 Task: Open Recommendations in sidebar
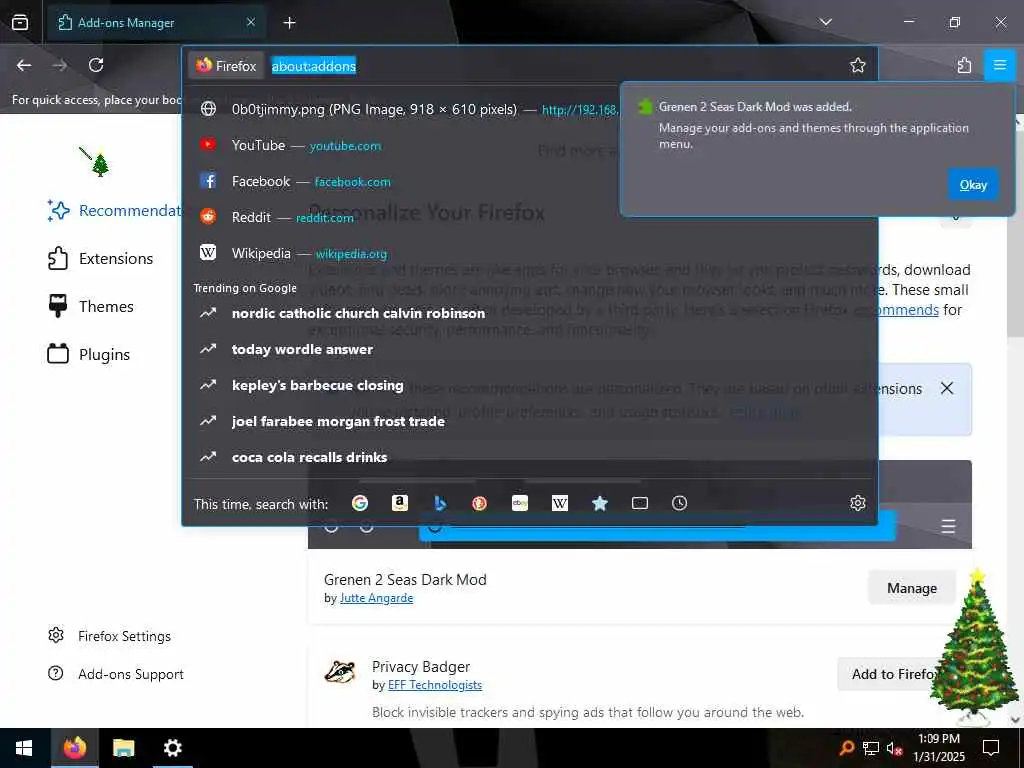point(114,210)
